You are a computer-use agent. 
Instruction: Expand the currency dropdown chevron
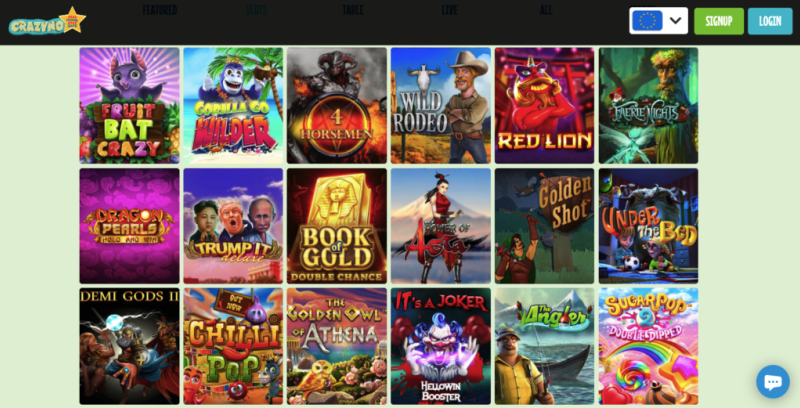pyautogui.click(x=675, y=21)
